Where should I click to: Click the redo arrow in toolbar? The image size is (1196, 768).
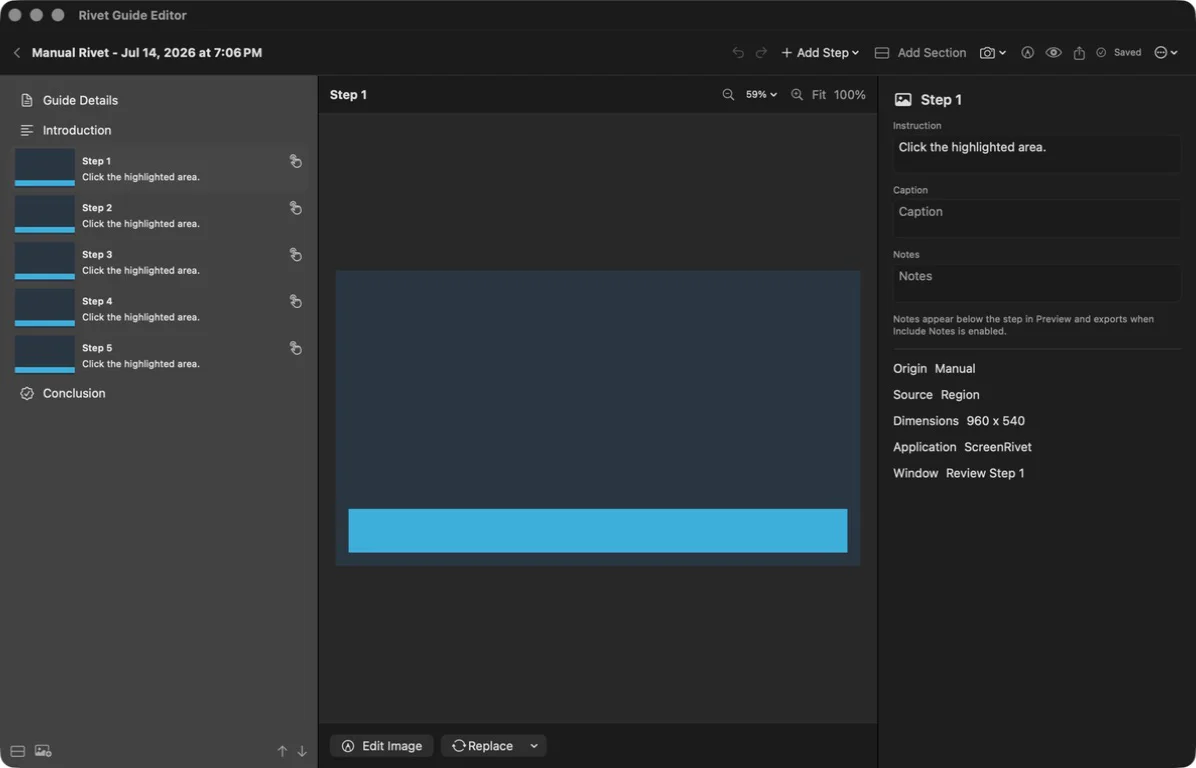tap(761, 53)
